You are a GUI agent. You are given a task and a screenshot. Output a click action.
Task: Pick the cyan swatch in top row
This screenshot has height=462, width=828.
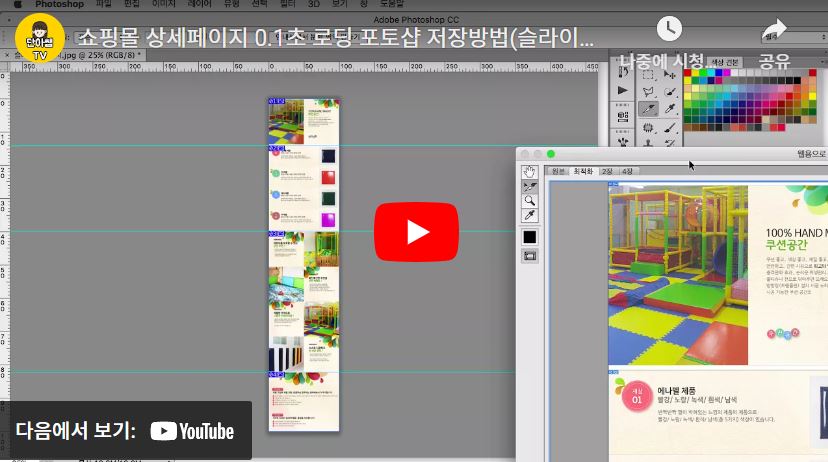coord(711,73)
